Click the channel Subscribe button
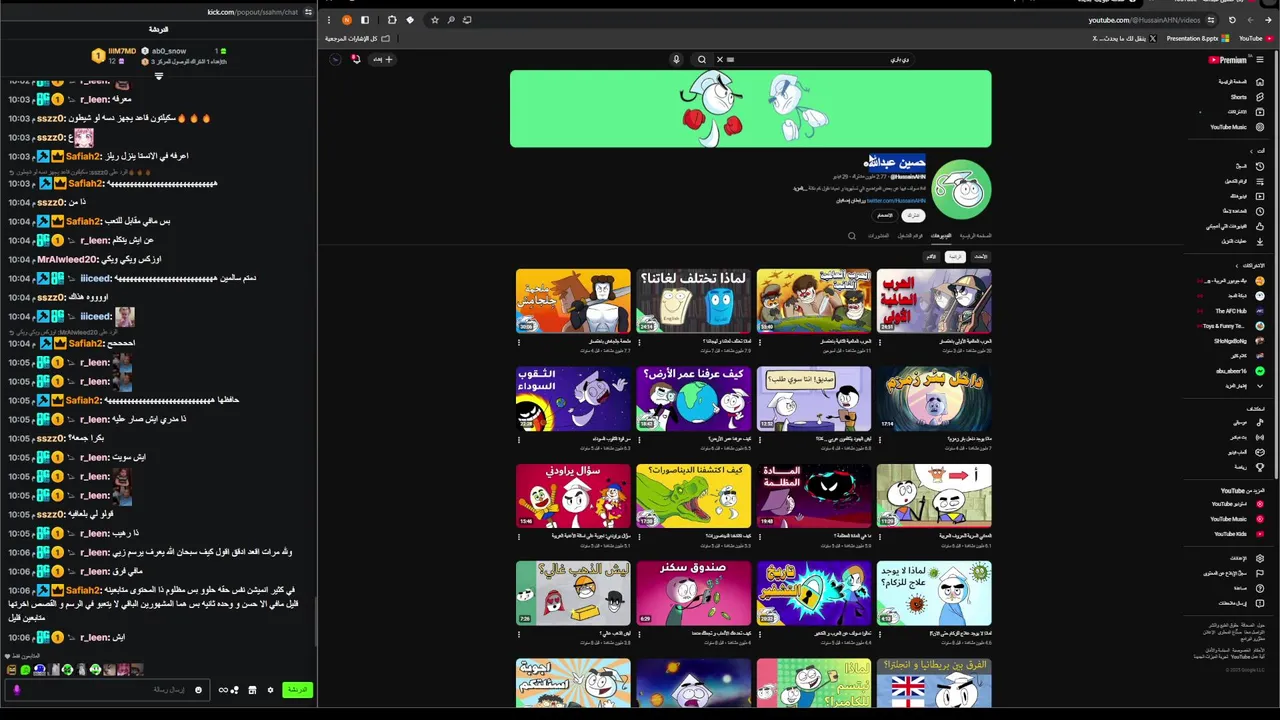1280x720 pixels. click(x=913, y=215)
